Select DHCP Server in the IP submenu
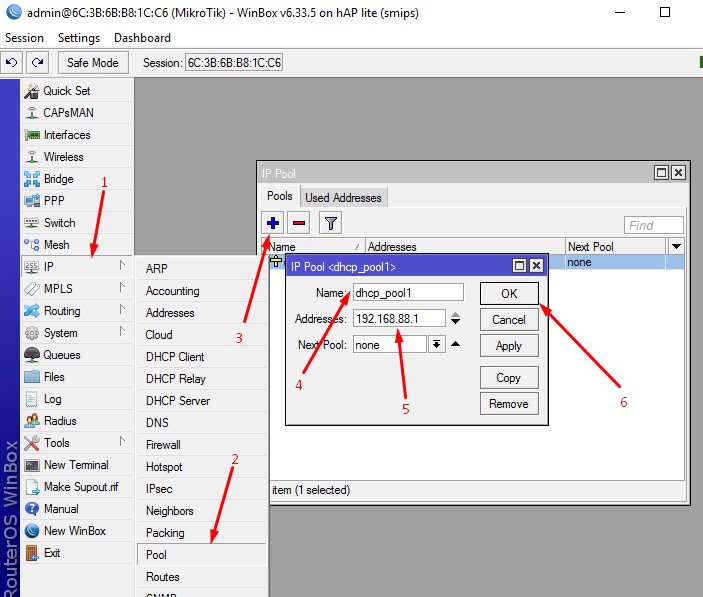The image size is (703, 597). tap(177, 401)
